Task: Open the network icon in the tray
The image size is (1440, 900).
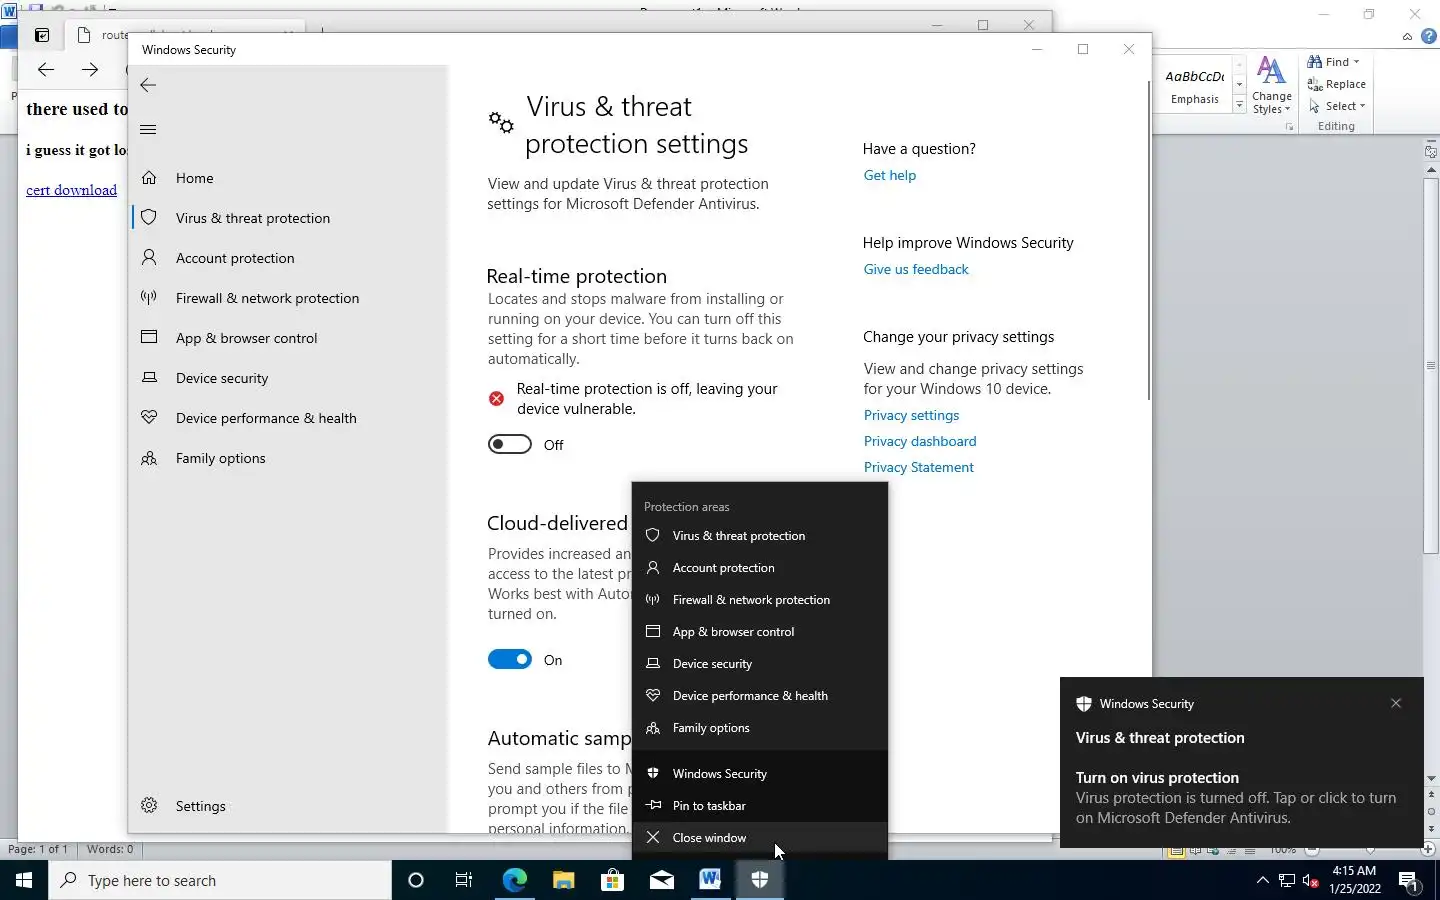Action: pyautogui.click(x=1287, y=881)
